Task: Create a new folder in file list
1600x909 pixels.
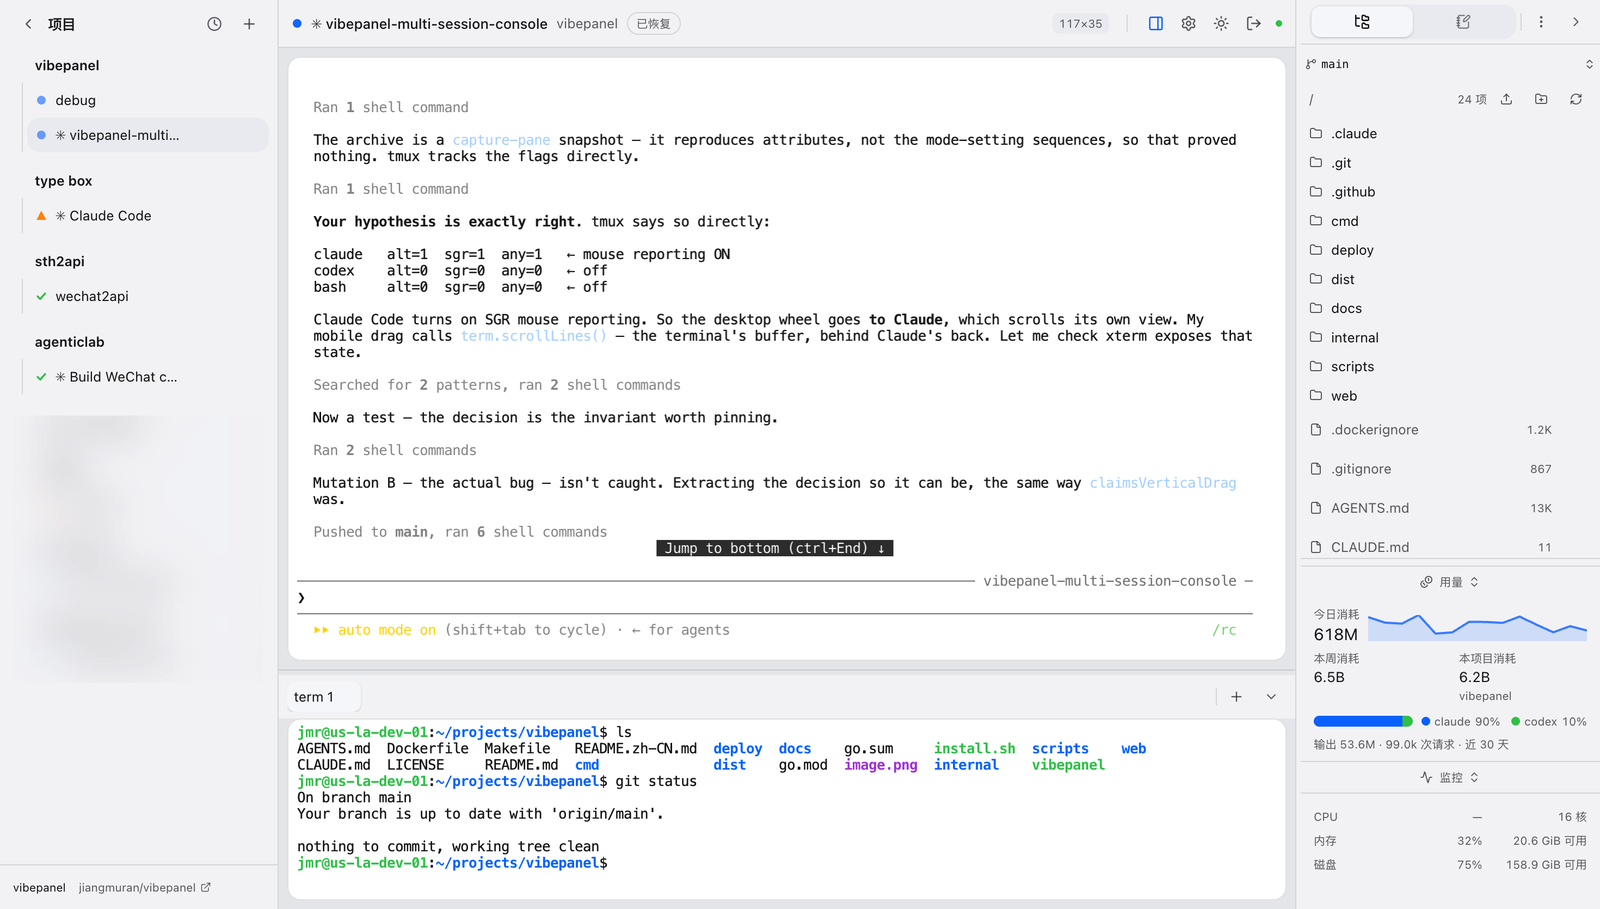Action: pyautogui.click(x=1541, y=99)
